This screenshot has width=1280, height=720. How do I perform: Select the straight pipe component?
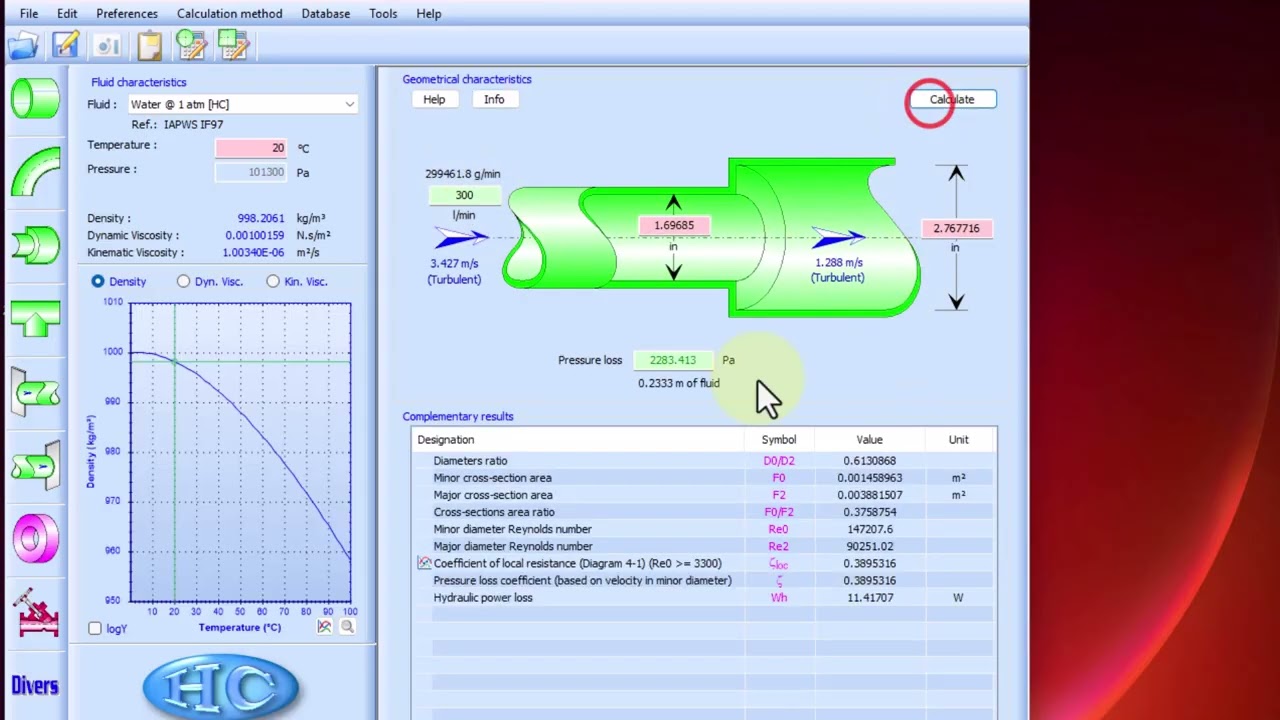coord(36,99)
